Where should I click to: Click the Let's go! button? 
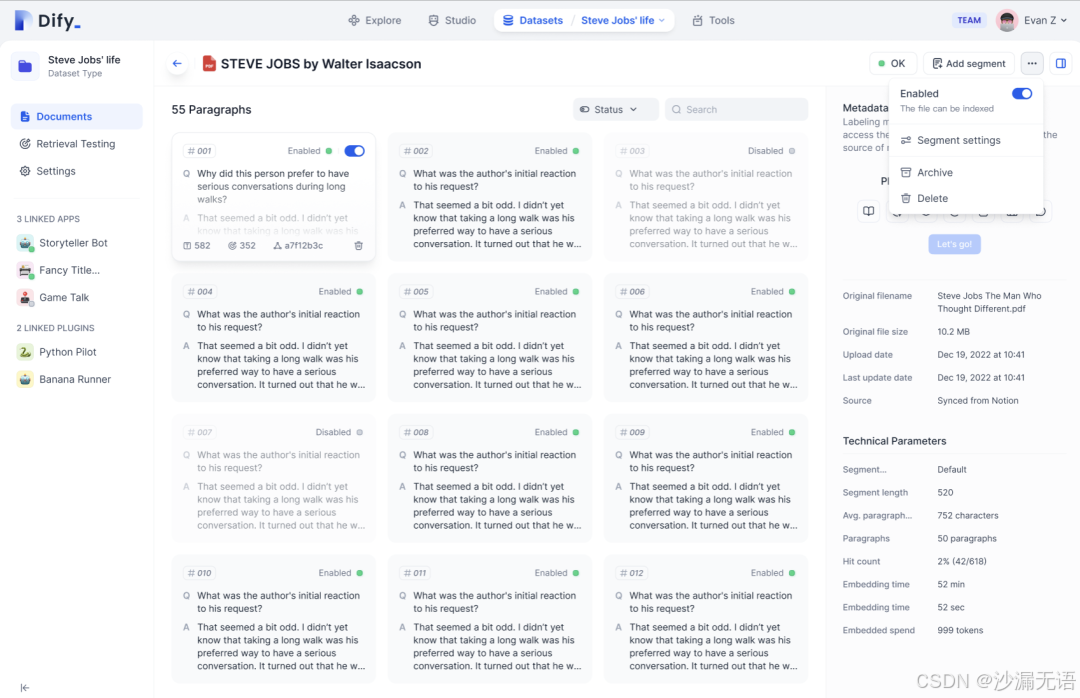pos(954,244)
